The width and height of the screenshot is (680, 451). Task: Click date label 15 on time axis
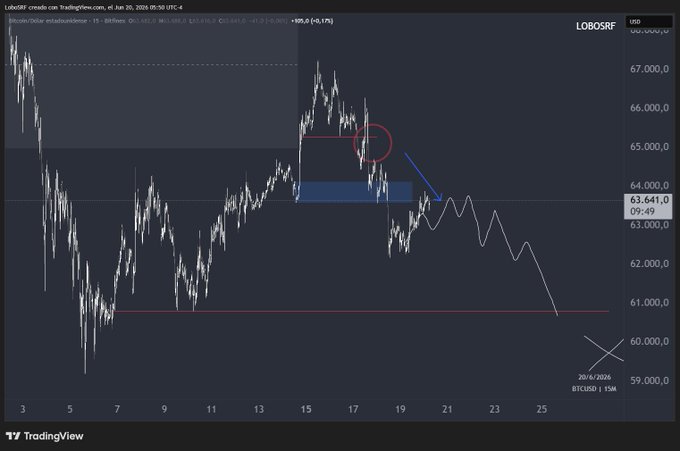click(306, 409)
